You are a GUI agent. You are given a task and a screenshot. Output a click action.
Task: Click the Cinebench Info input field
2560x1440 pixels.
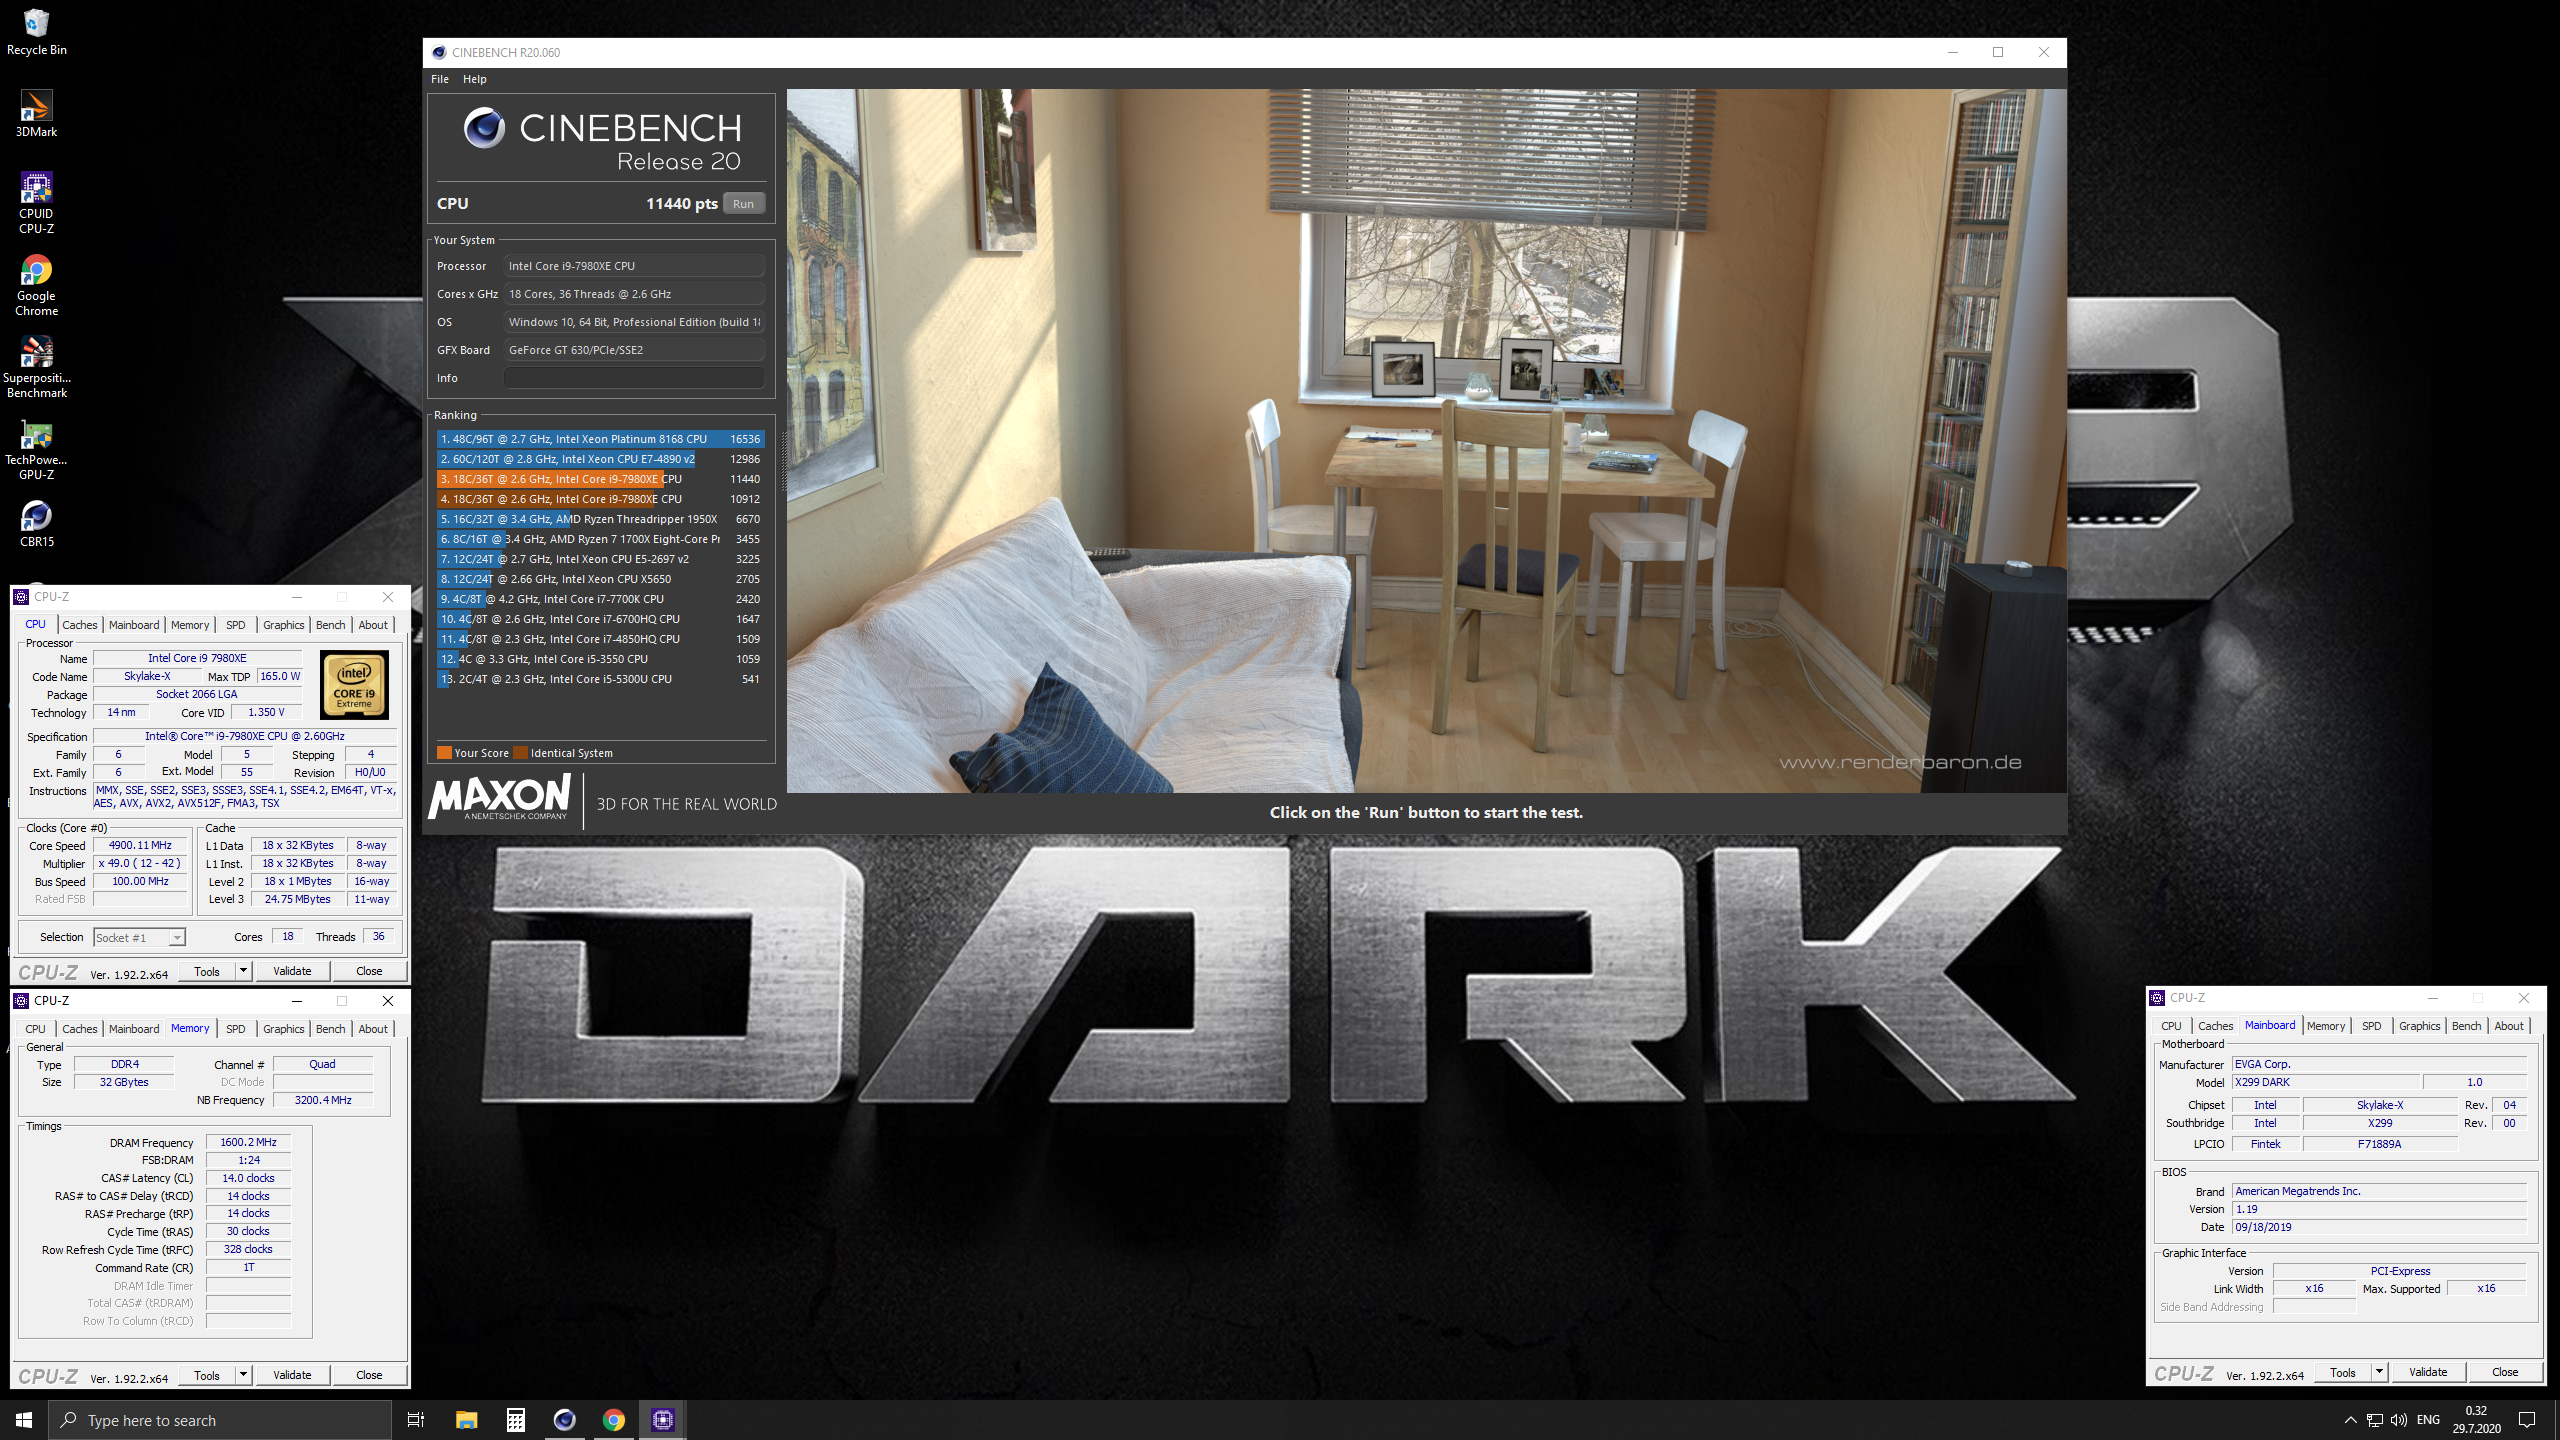[x=634, y=378]
